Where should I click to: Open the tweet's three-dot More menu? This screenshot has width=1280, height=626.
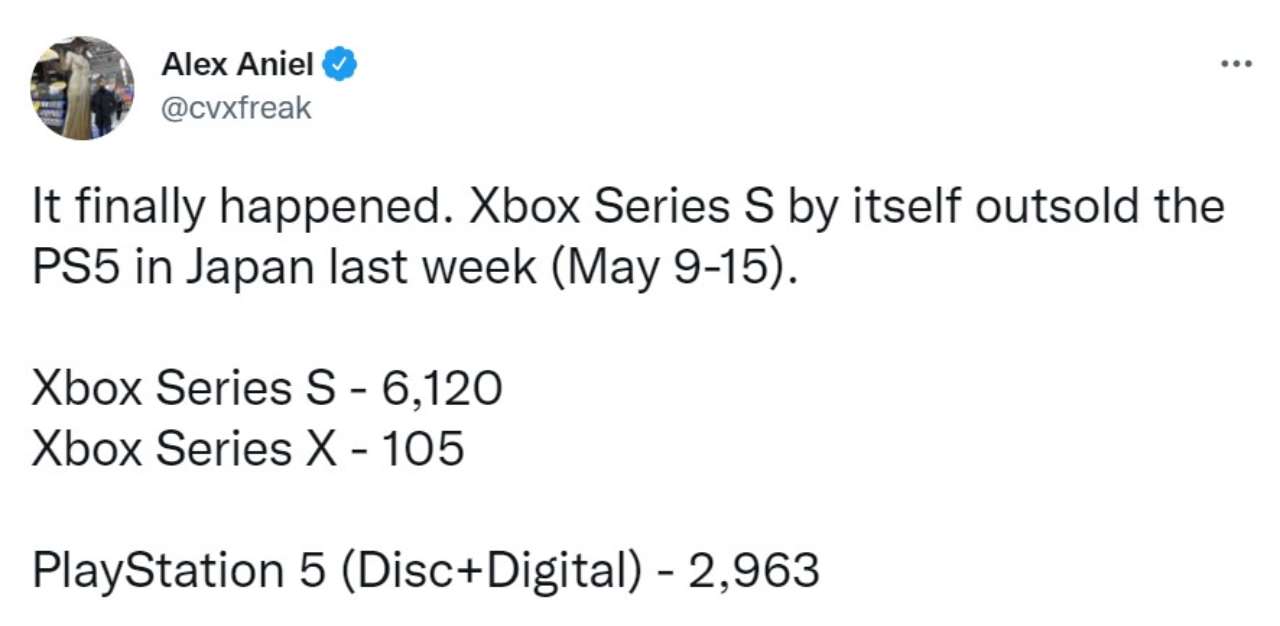point(1236,65)
